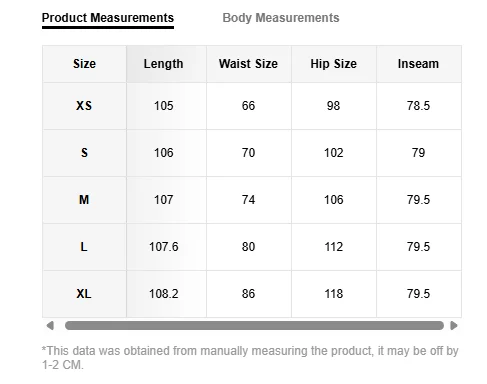This screenshot has height=384, width=487.
Task: Click the Inseam column header
Action: pyautogui.click(x=419, y=64)
